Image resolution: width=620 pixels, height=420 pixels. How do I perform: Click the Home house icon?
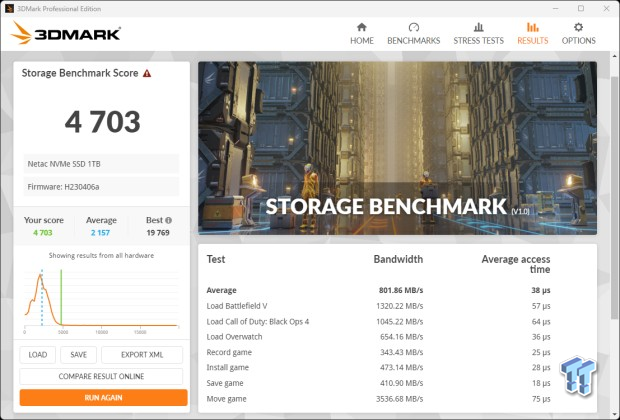click(x=361, y=27)
